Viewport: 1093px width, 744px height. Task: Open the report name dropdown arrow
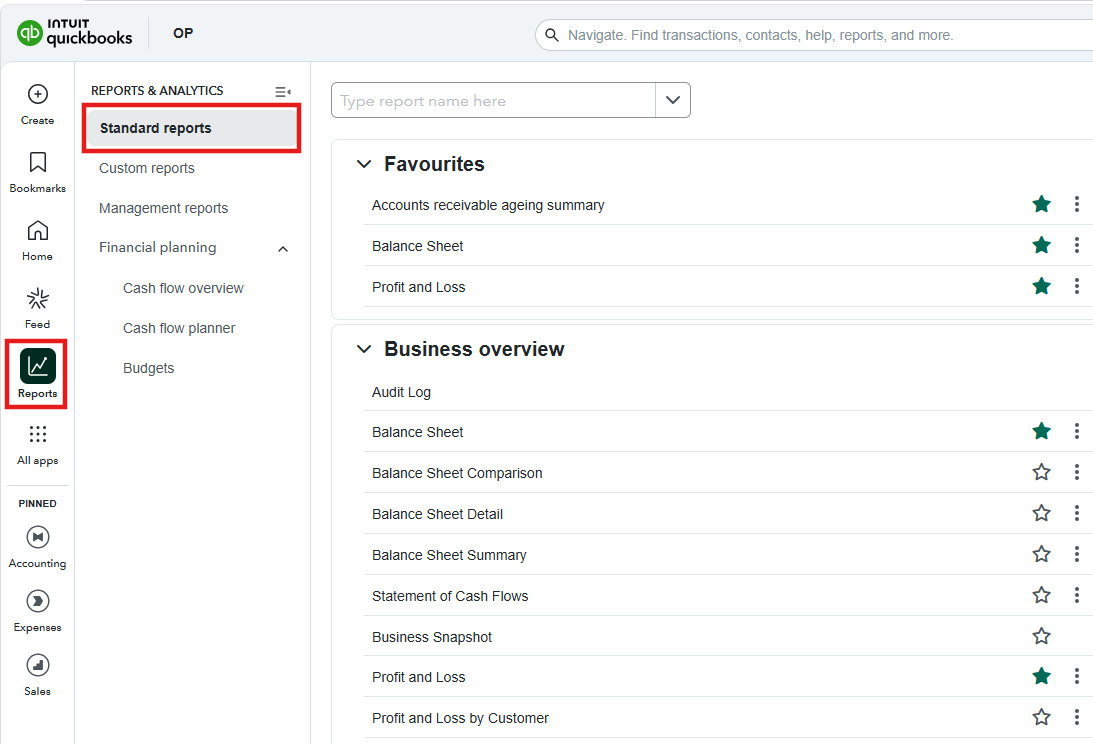tap(673, 100)
